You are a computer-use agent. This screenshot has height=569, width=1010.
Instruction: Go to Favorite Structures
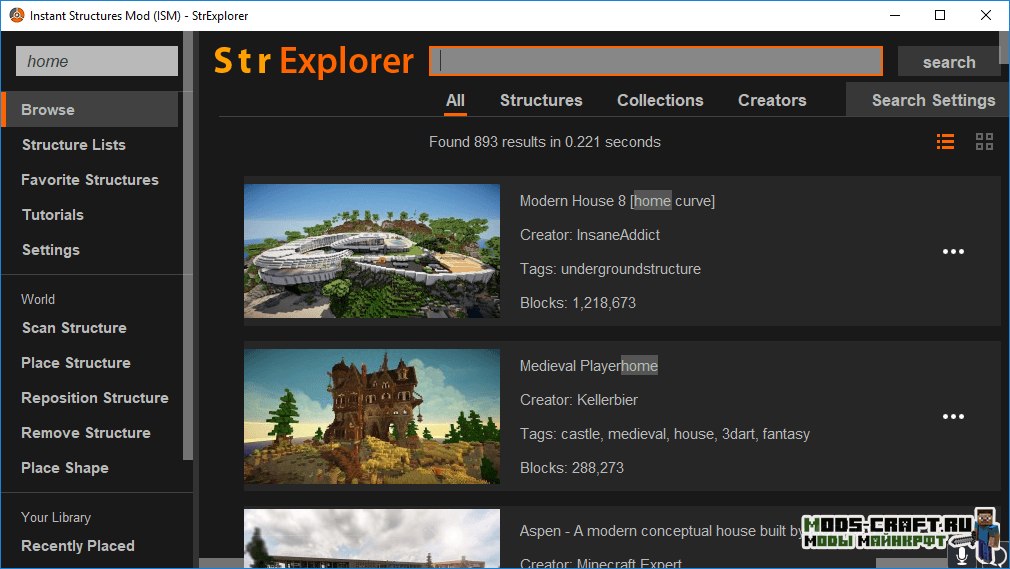tap(90, 180)
